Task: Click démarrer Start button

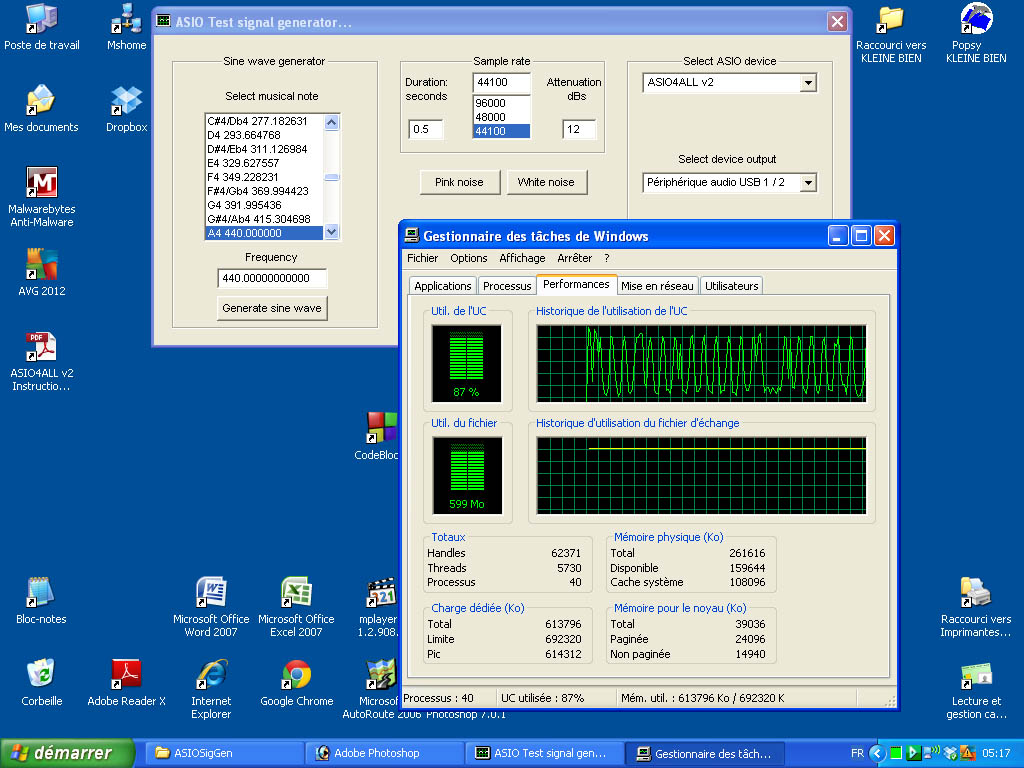Action: pyautogui.click(x=67, y=753)
